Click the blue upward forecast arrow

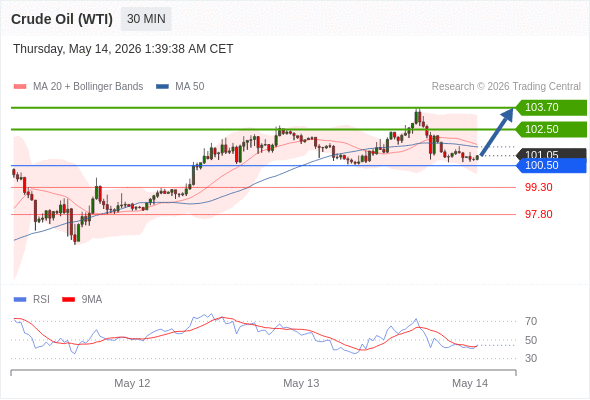coord(497,131)
